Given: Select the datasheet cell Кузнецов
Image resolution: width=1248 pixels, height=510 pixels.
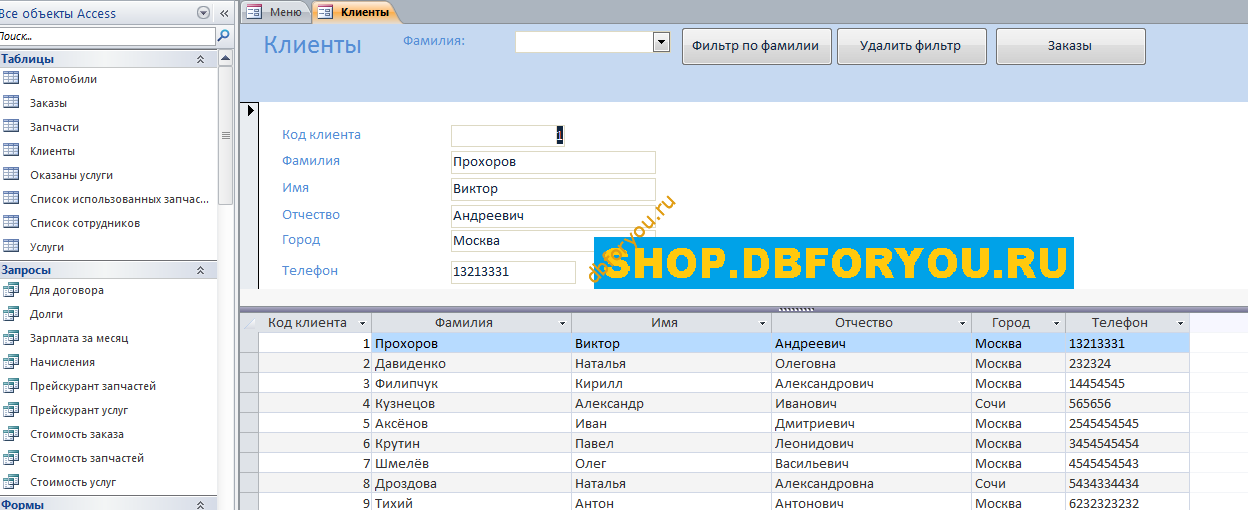Looking at the screenshot, I should 471,403.
